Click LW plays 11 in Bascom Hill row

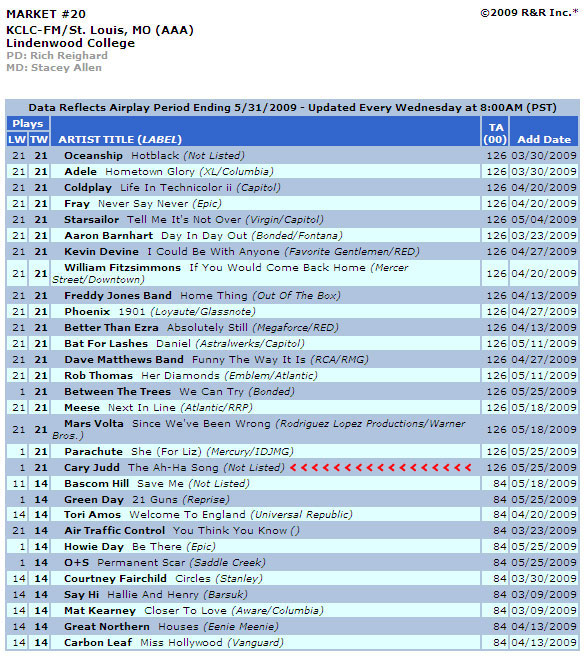[x=18, y=483]
